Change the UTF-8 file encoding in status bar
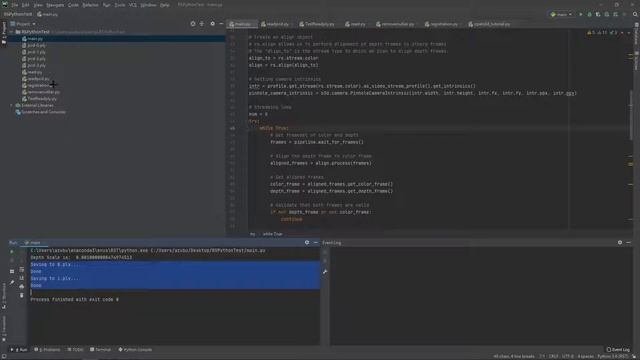Screen dimensions: 640x360 click(568, 356)
